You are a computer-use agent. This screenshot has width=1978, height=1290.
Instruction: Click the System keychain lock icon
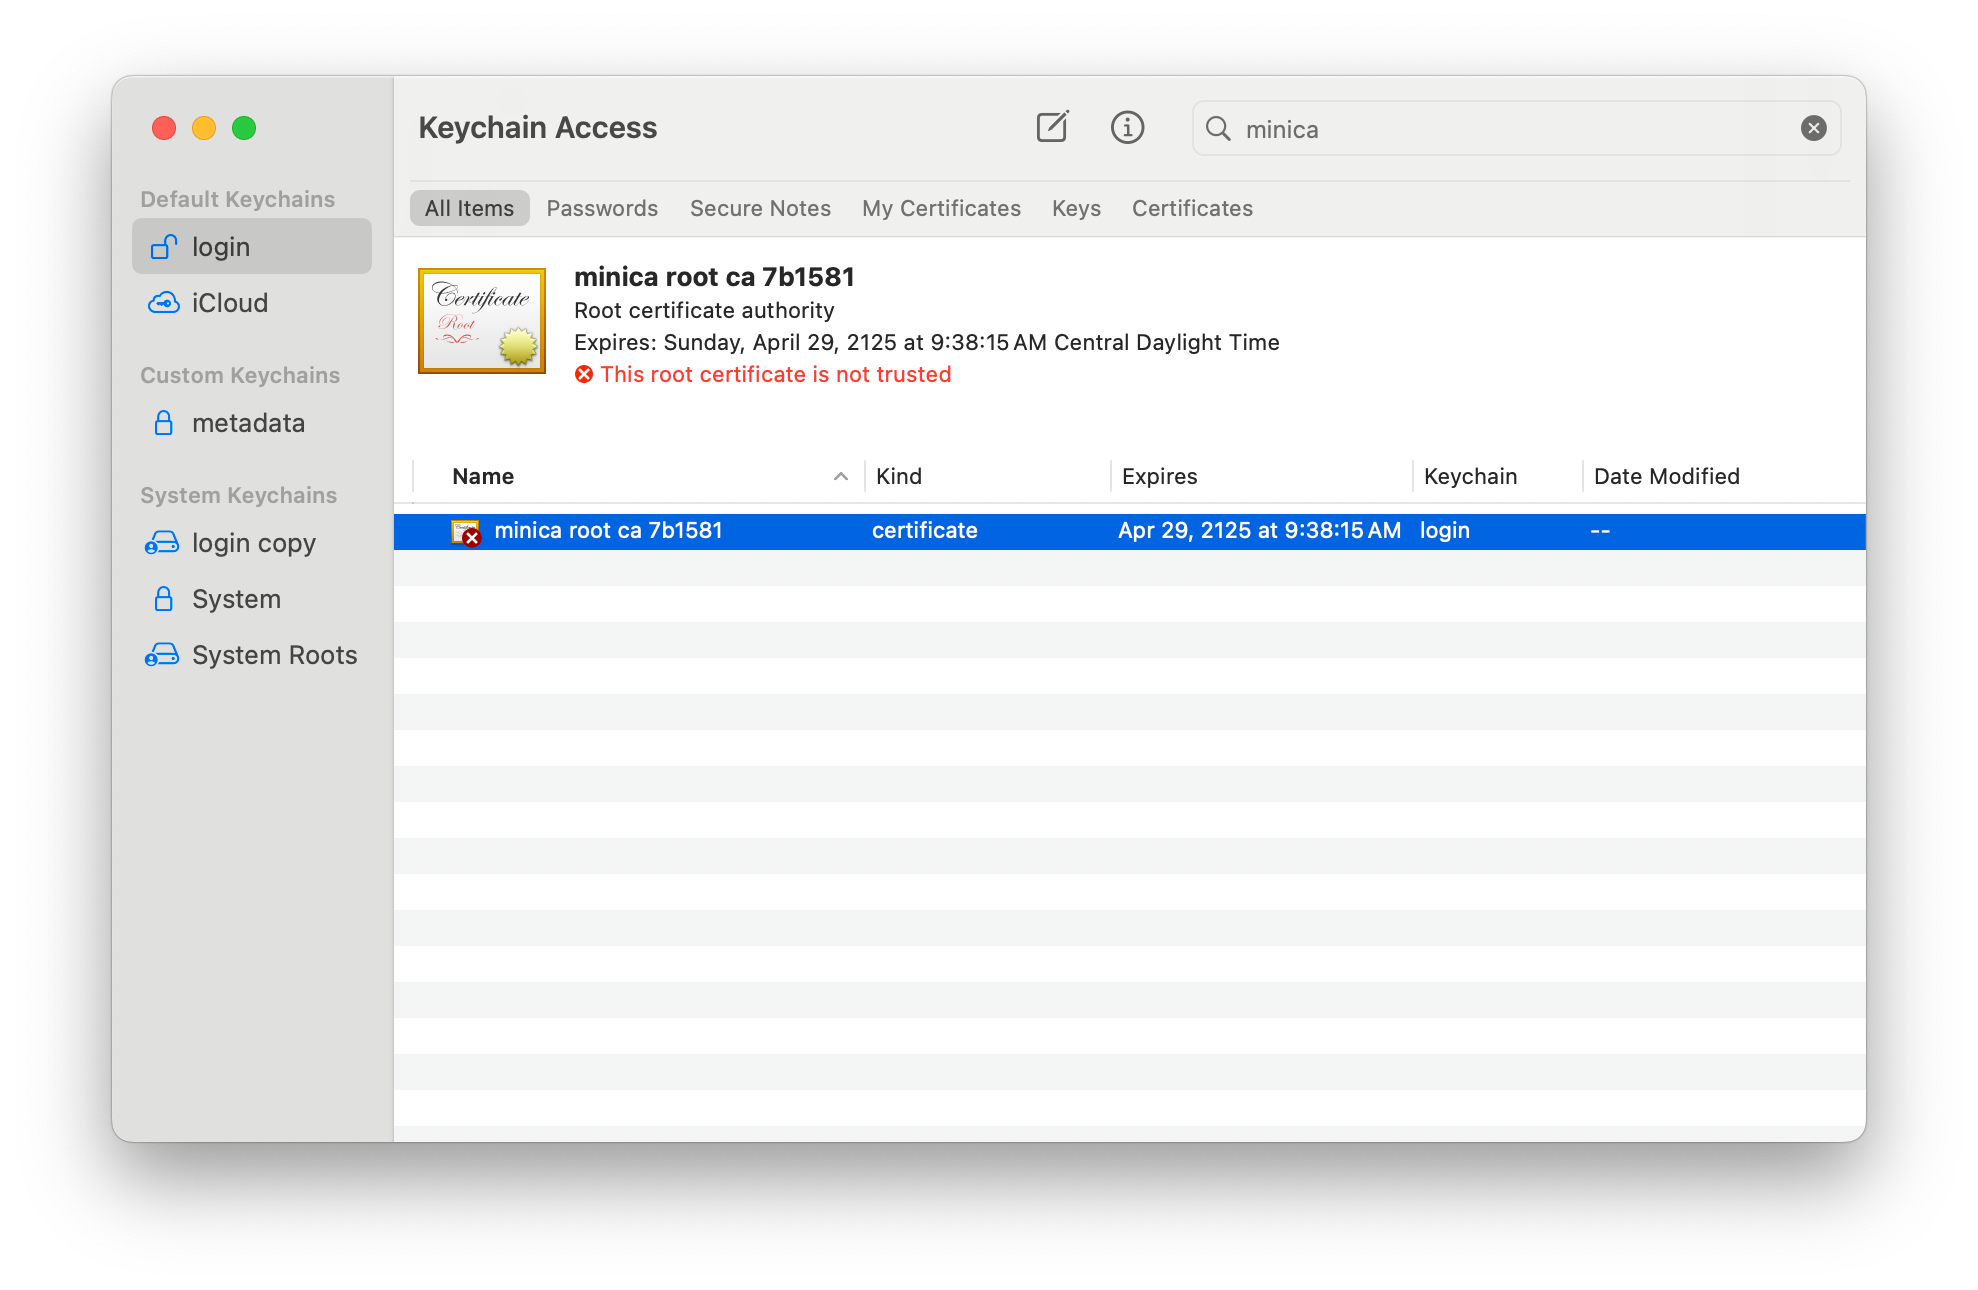point(164,599)
